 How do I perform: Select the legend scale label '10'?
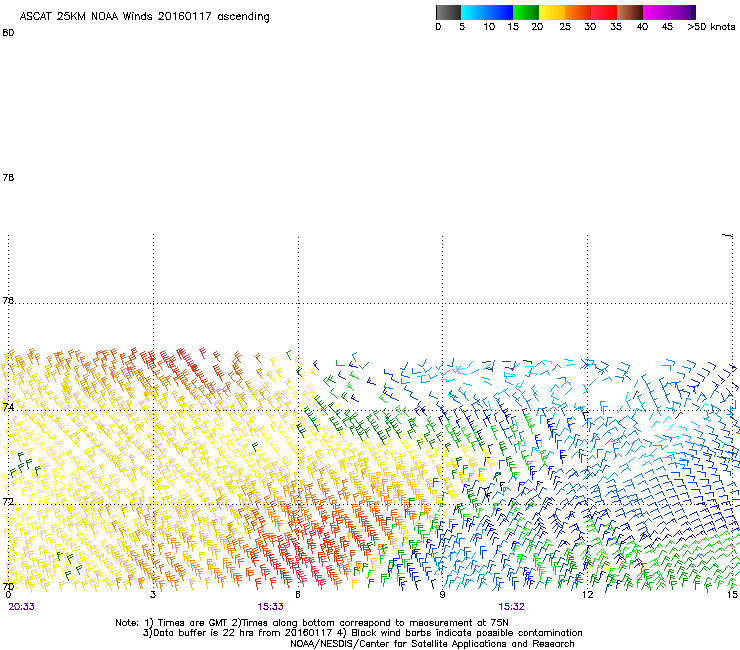[489, 27]
